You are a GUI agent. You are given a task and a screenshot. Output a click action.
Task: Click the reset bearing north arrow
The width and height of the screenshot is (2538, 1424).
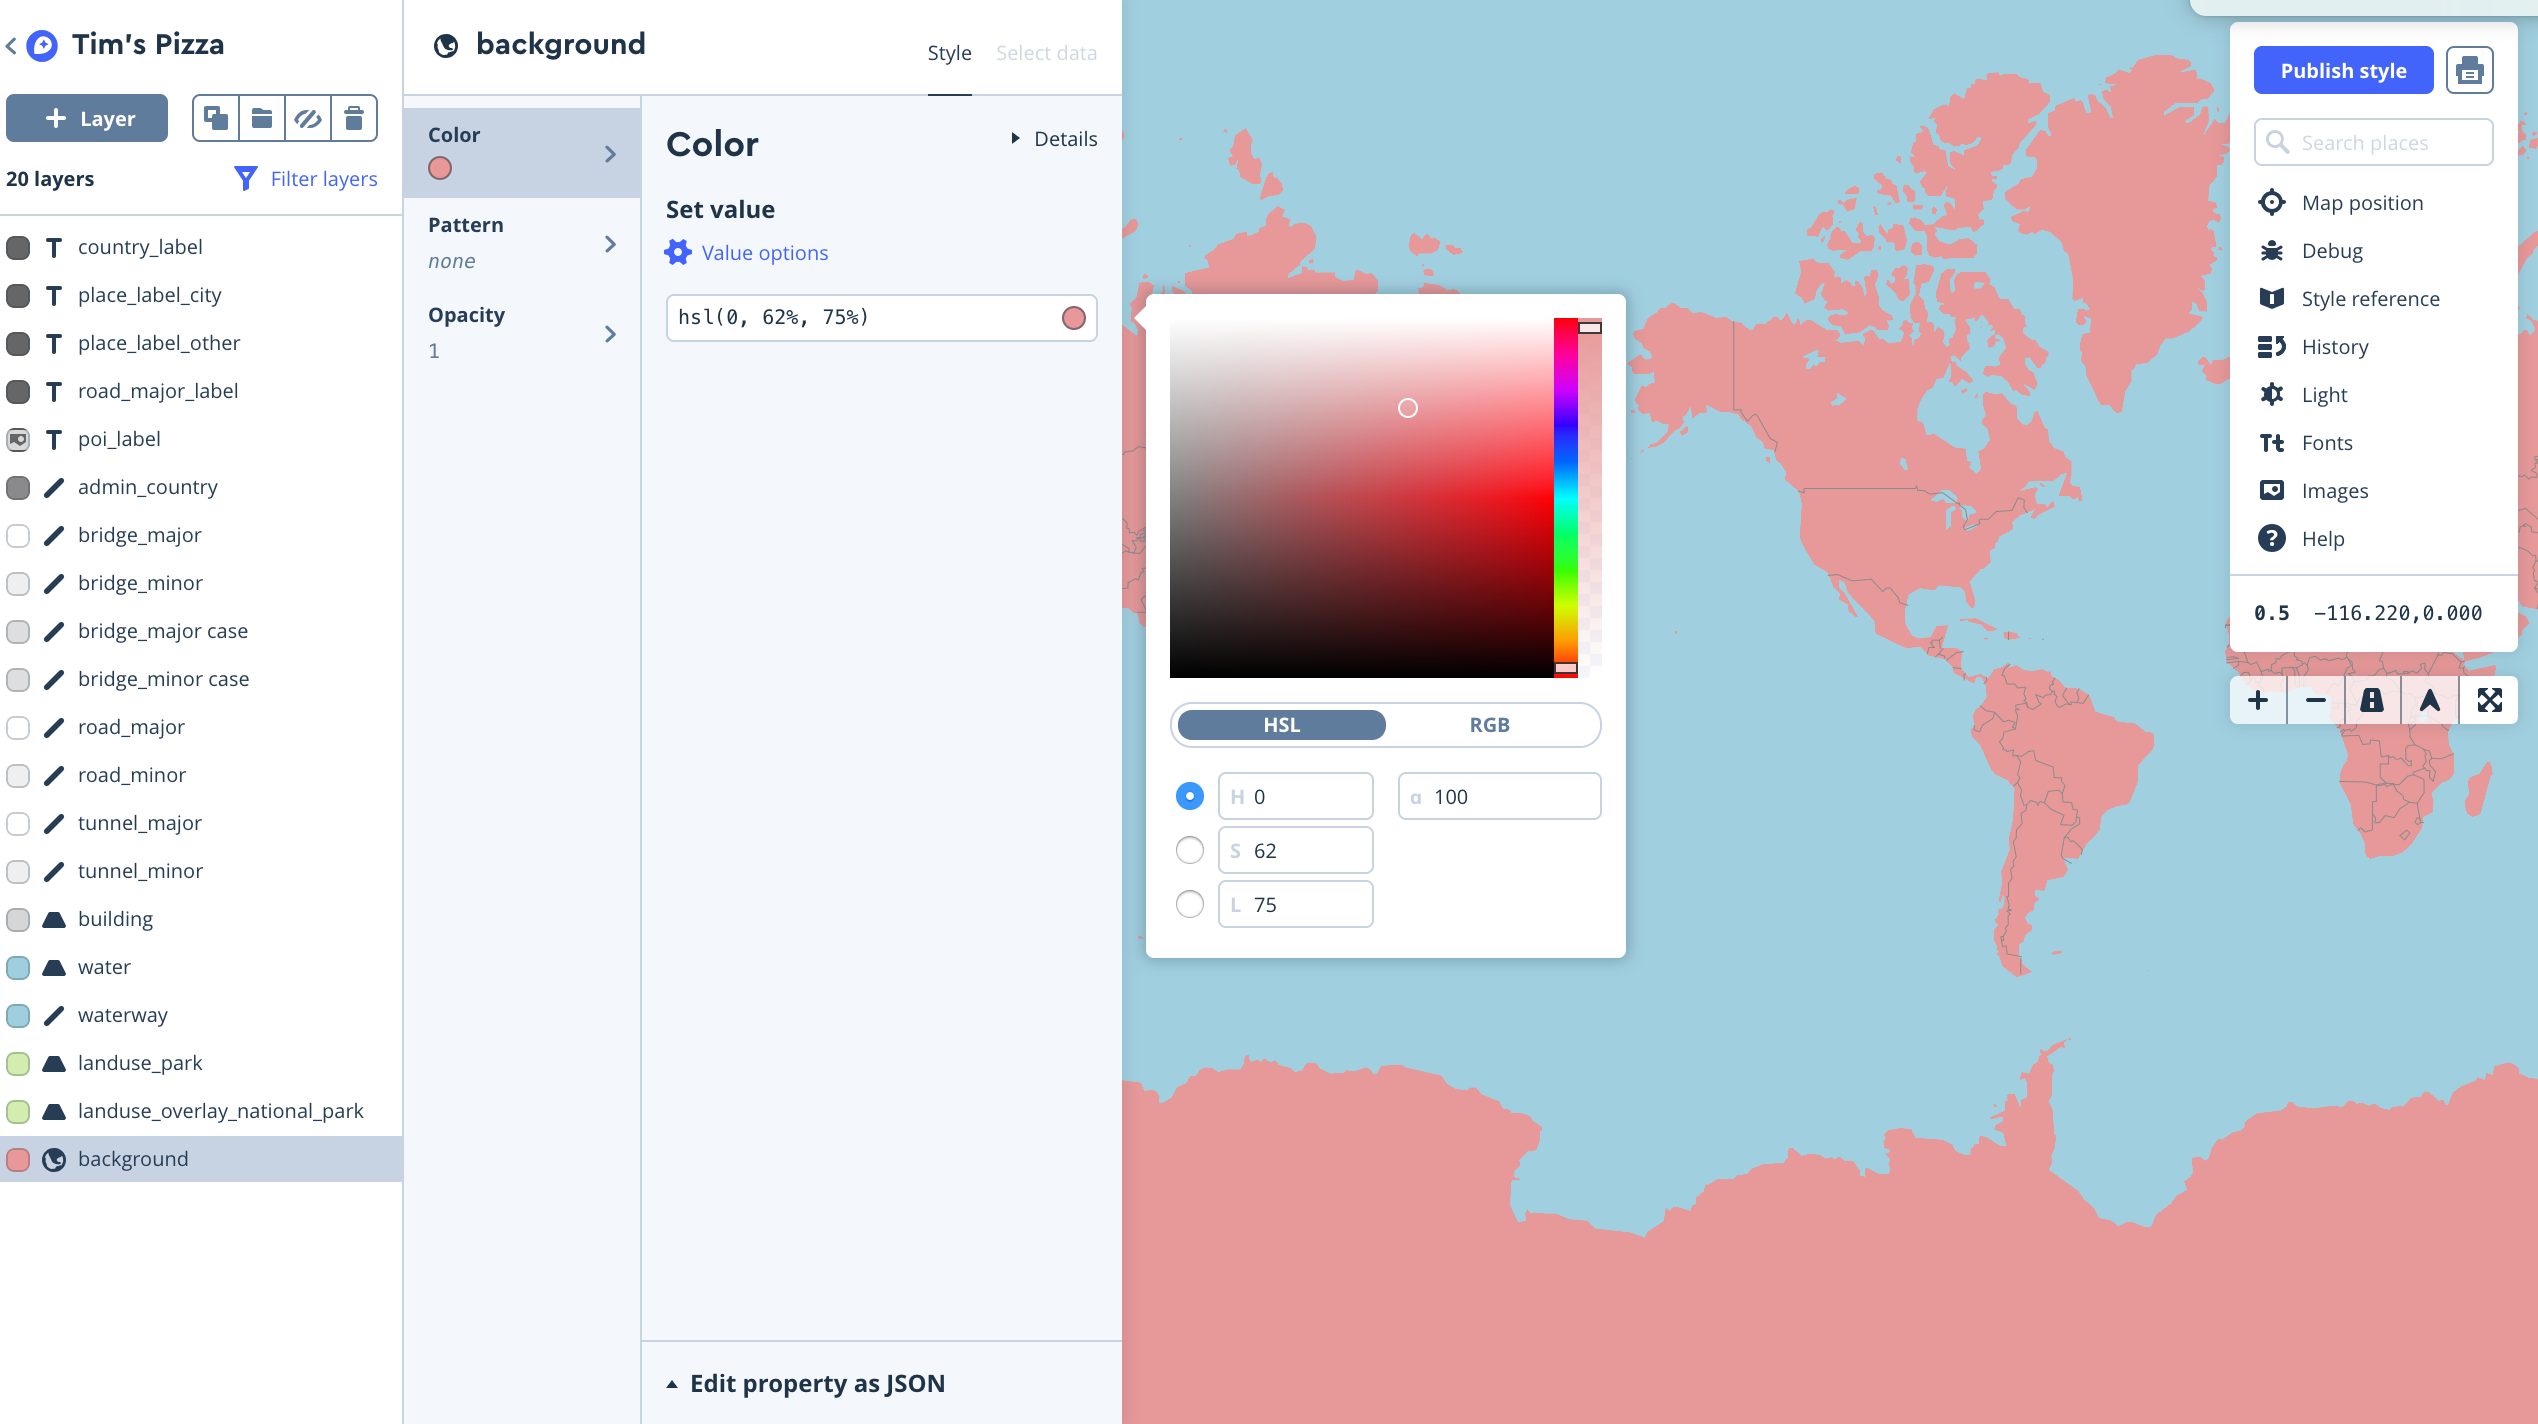[x=2430, y=700]
